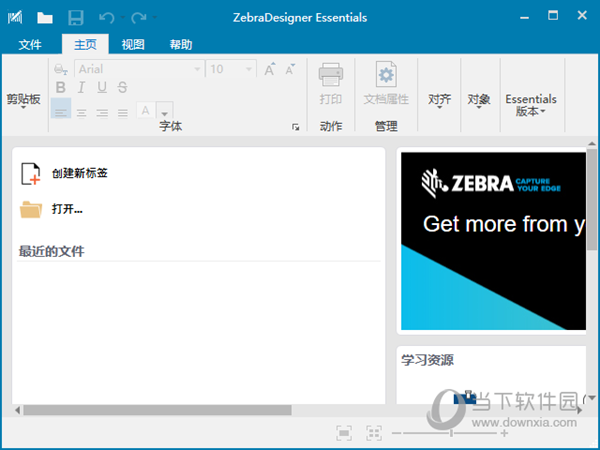
Task: Click 创建新标签 to create new label
Action: pyautogui.click(x=80, y=173)
